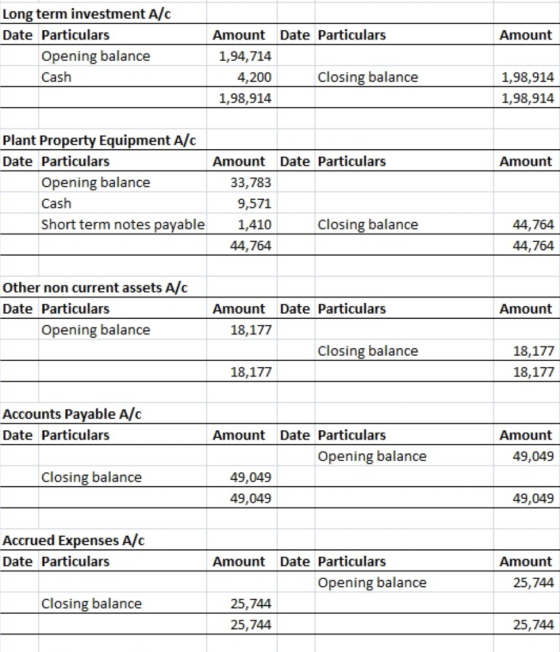Screen dimensions: 560x652
Task: Click the Accrued Expenses left total 25,744
Action: pyautogui.click(x=251, y=625)
